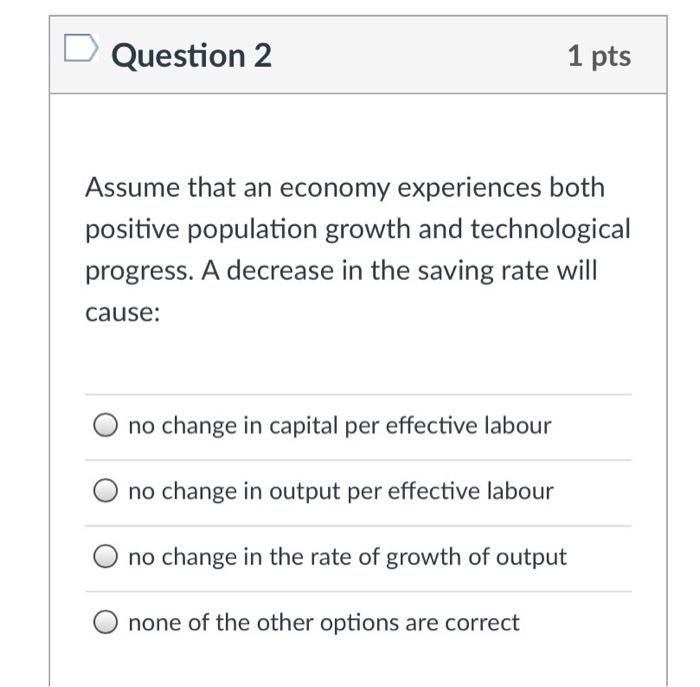
Task: Select the radio button for no change in capital
Action: [x=106, y=425]
